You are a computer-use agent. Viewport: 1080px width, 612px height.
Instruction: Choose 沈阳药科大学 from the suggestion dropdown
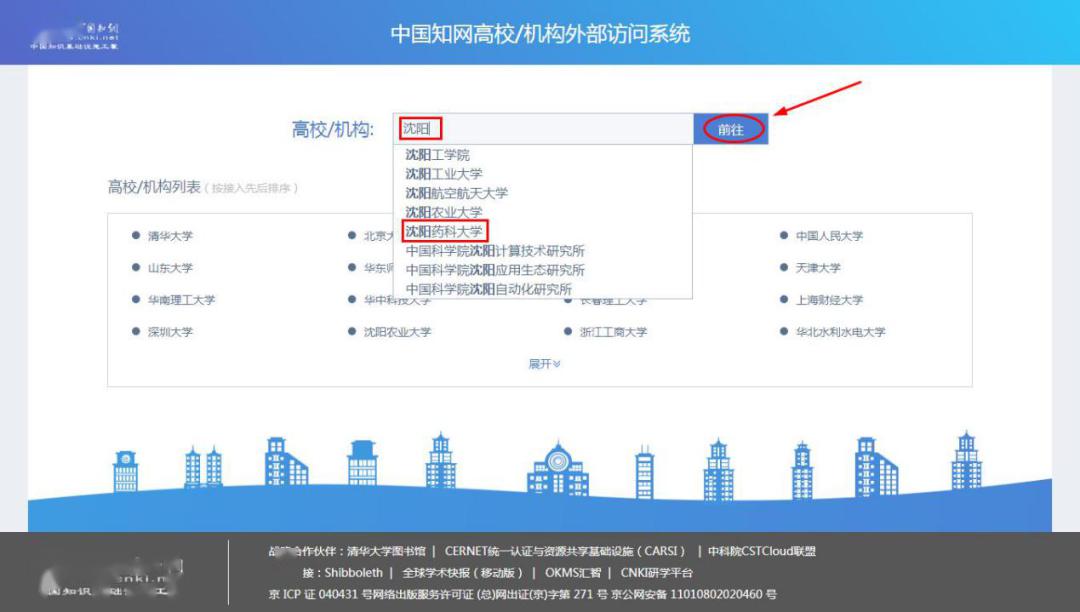(x=444, y=231)
